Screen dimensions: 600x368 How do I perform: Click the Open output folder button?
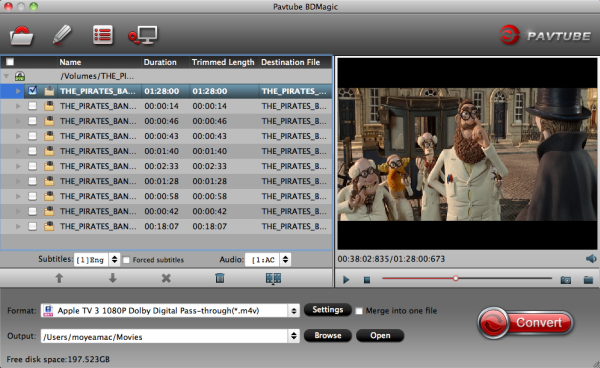click(x=380, y=335)
